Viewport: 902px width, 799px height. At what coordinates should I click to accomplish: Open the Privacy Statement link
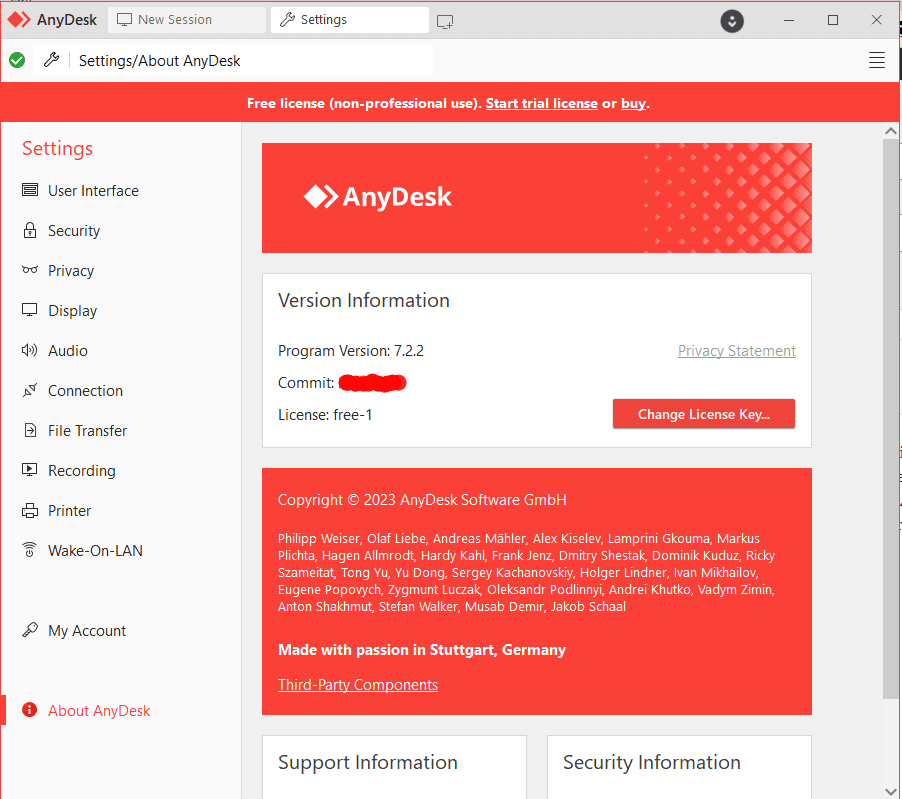coord(736,350)
